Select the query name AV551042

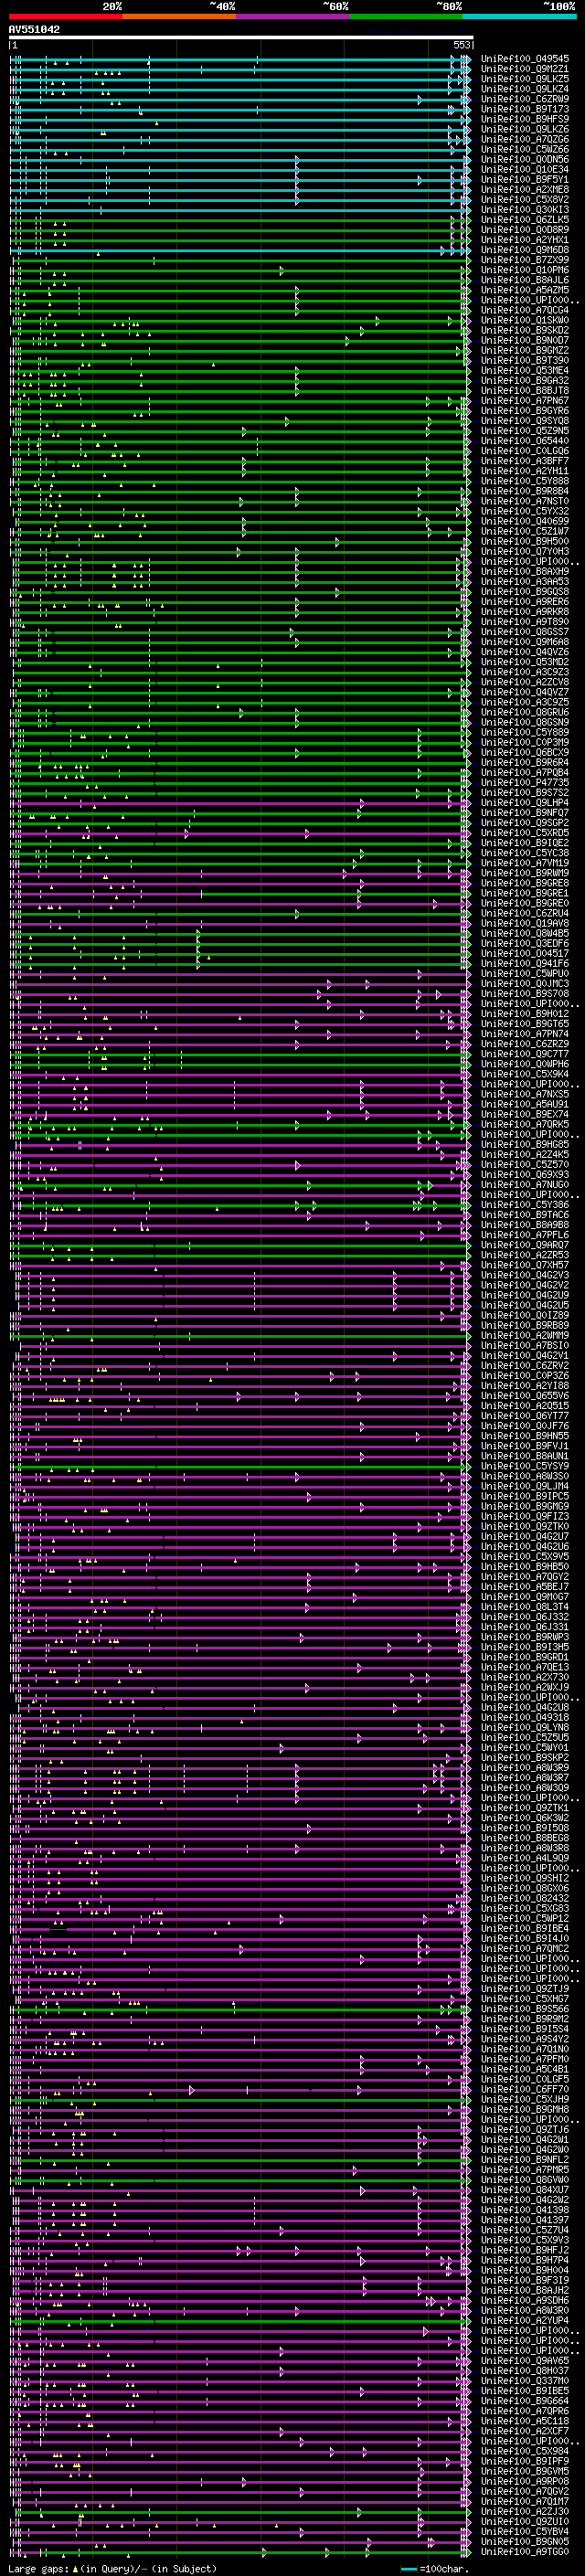click(x=34, y=30)
